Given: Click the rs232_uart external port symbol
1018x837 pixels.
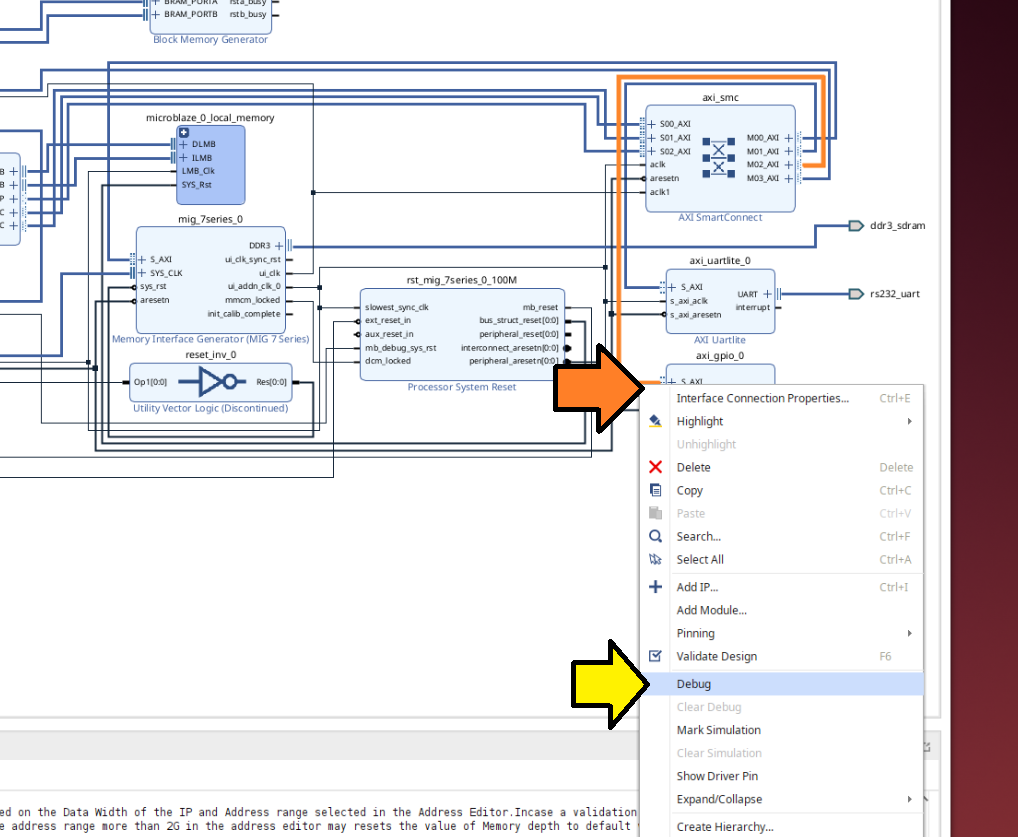Looking at the screenshot, I should (855, 294).
